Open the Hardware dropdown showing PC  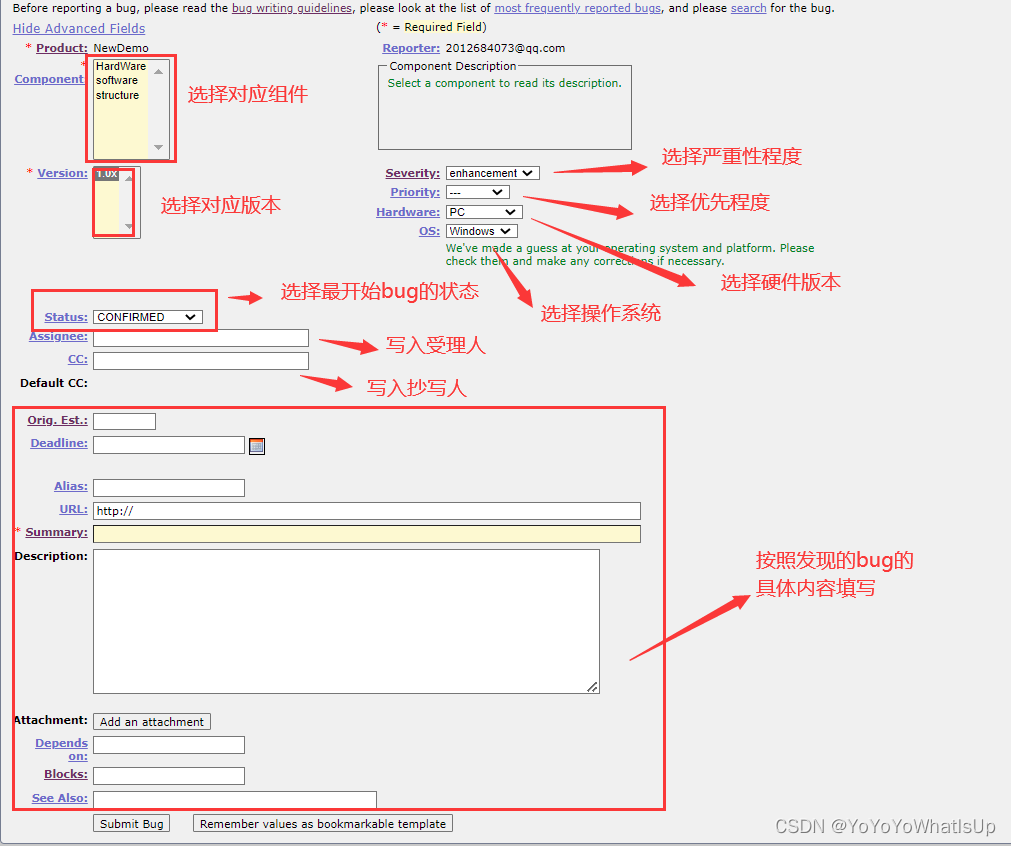tap(484, 212)
